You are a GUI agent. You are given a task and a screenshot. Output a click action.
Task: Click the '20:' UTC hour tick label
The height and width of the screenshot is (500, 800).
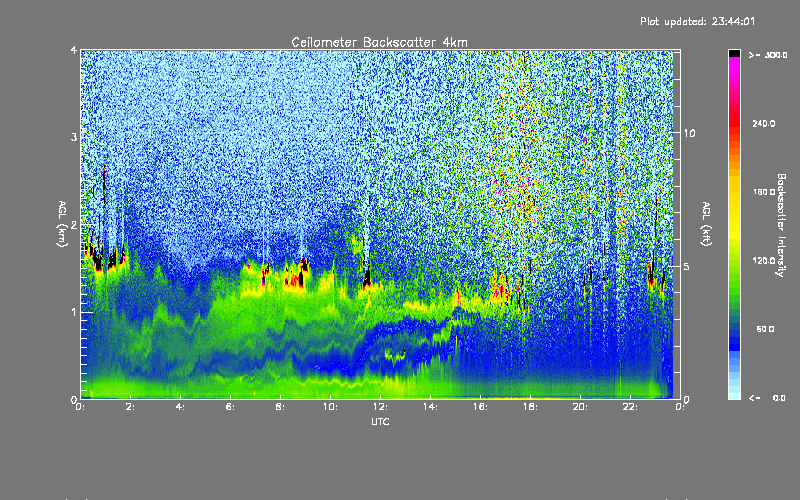(580, 407)
